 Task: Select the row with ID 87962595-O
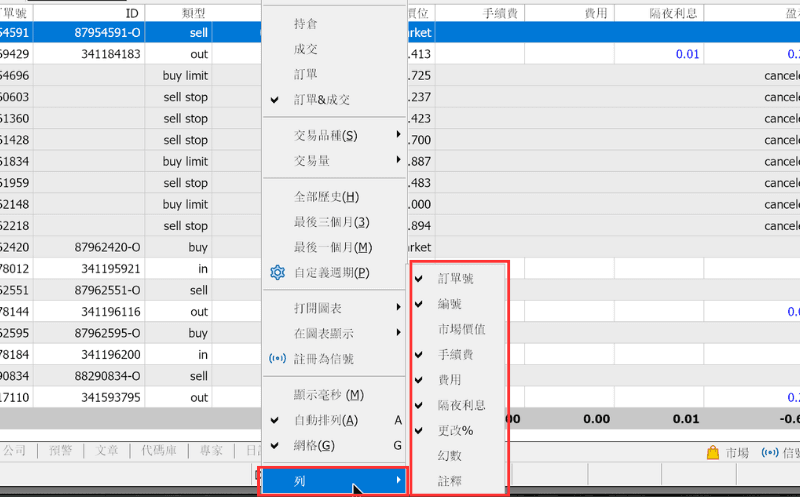point(107,333)
